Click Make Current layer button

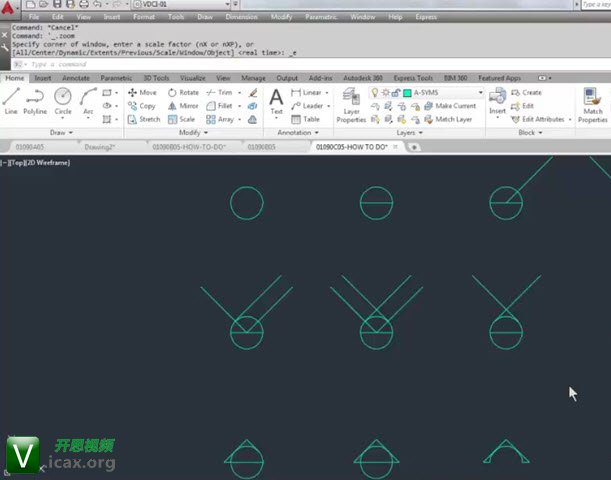tap(450, 106)
